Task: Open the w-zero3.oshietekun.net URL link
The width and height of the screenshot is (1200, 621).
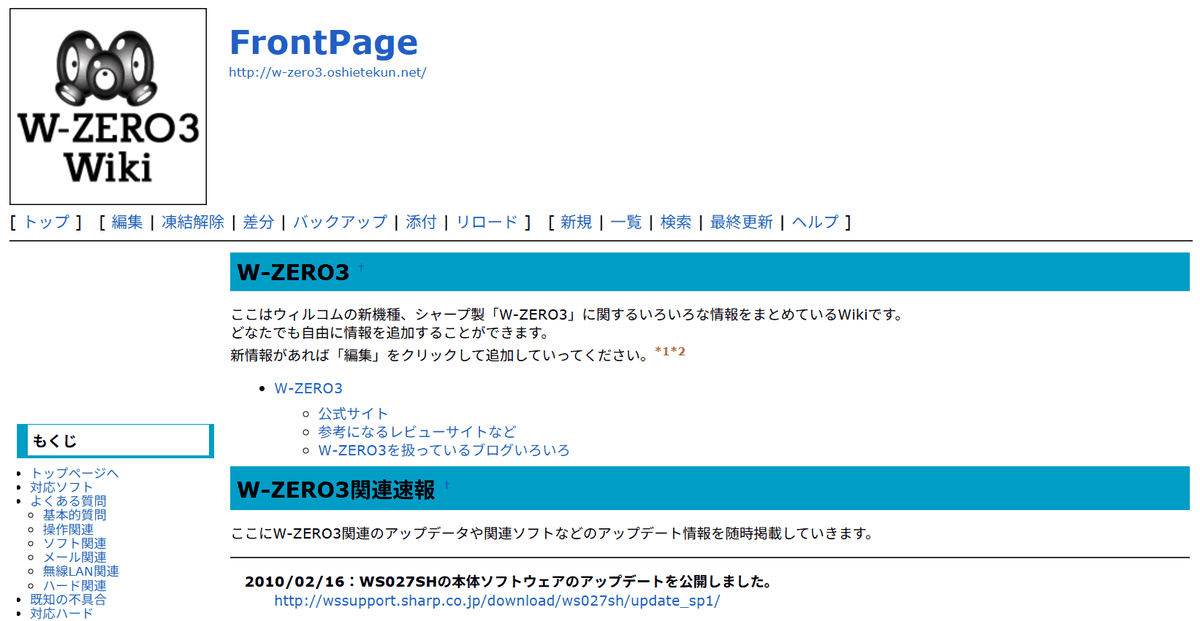Action: (x=327, y=72)
